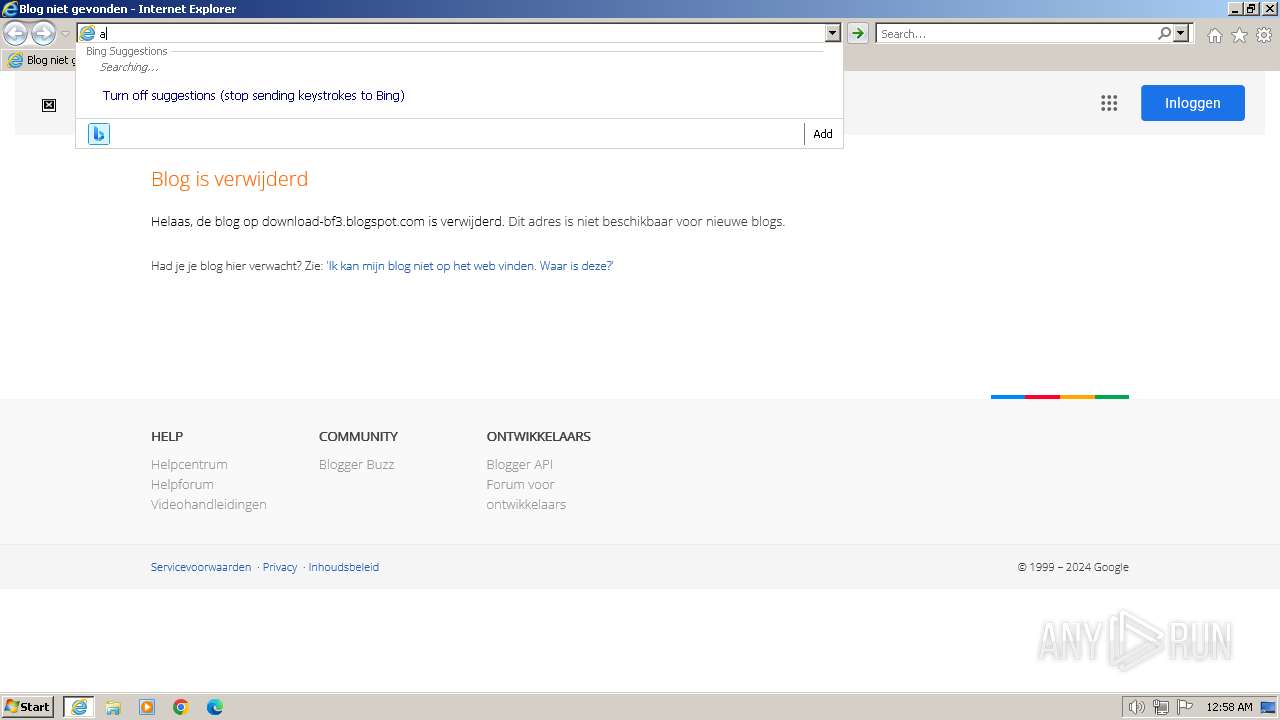
Task: Click the volume speaker tray icon
Action: pyautogui.click(x=1137, y=707)
